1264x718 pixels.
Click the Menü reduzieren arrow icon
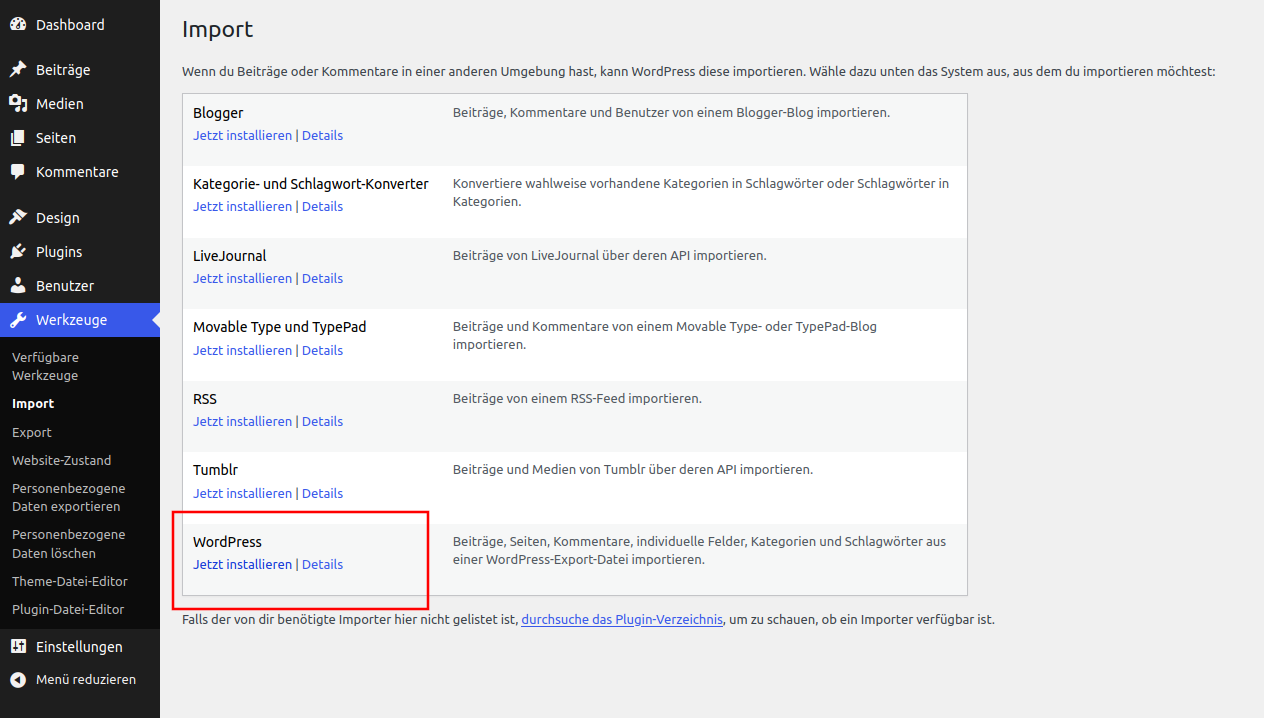(x=18, y=679)
